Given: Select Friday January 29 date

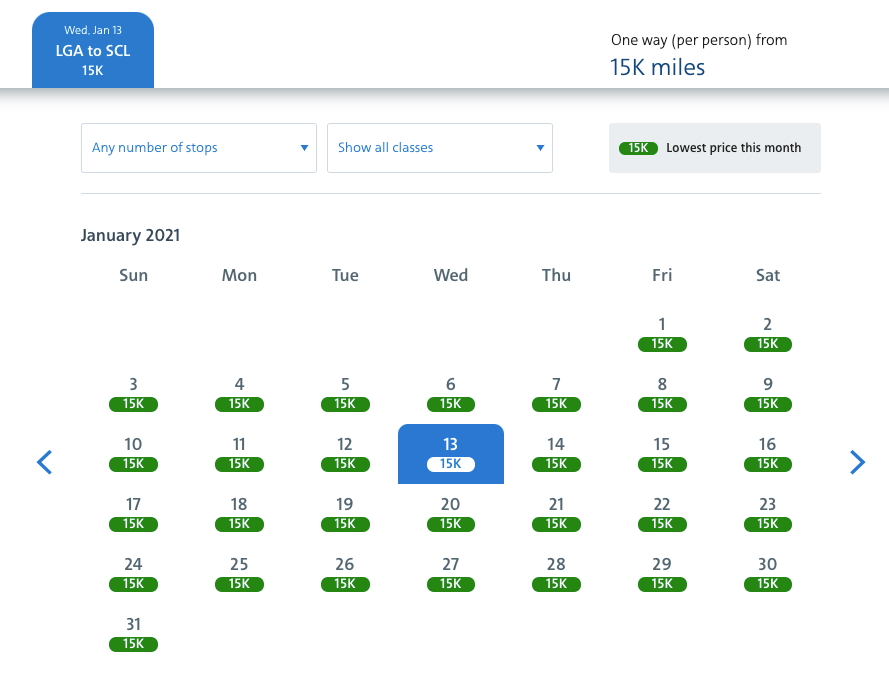Looking at the screenshot, I should (662, 573).
